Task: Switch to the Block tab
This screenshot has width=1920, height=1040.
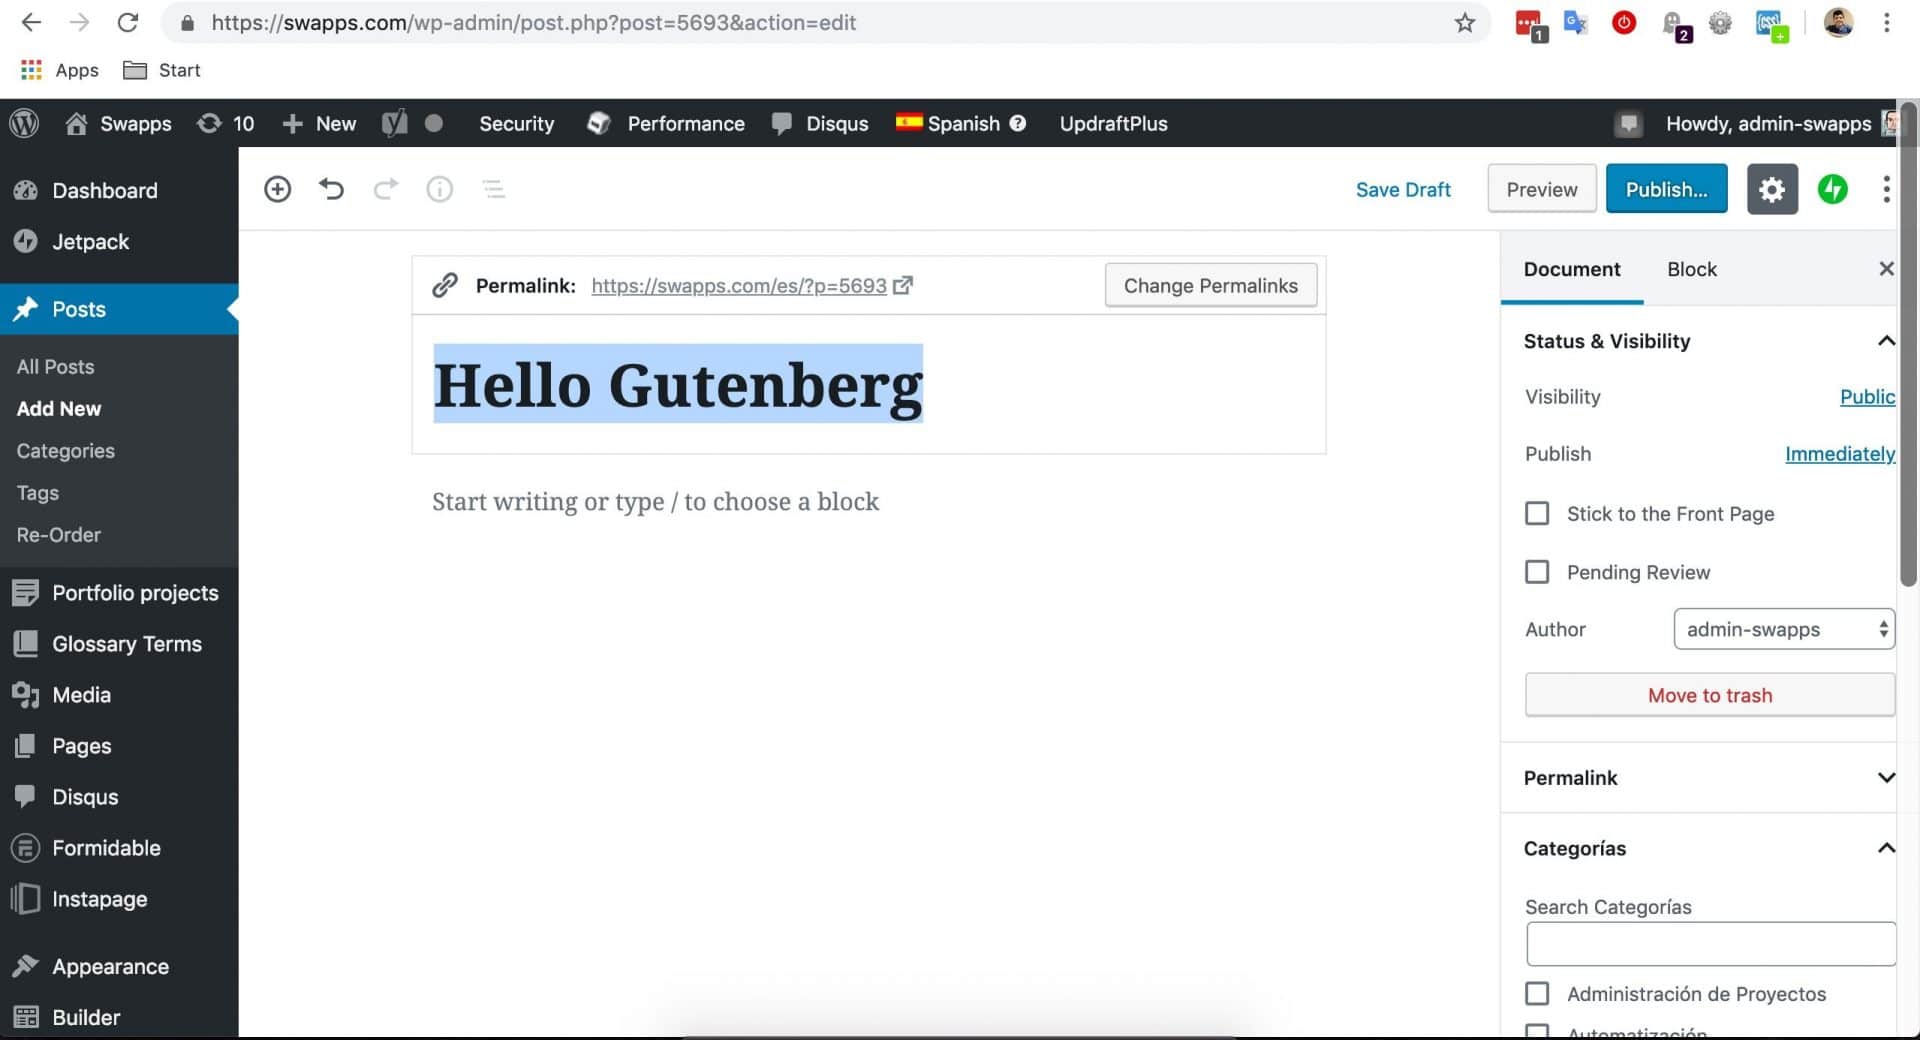Action: tap(1691, 269)
